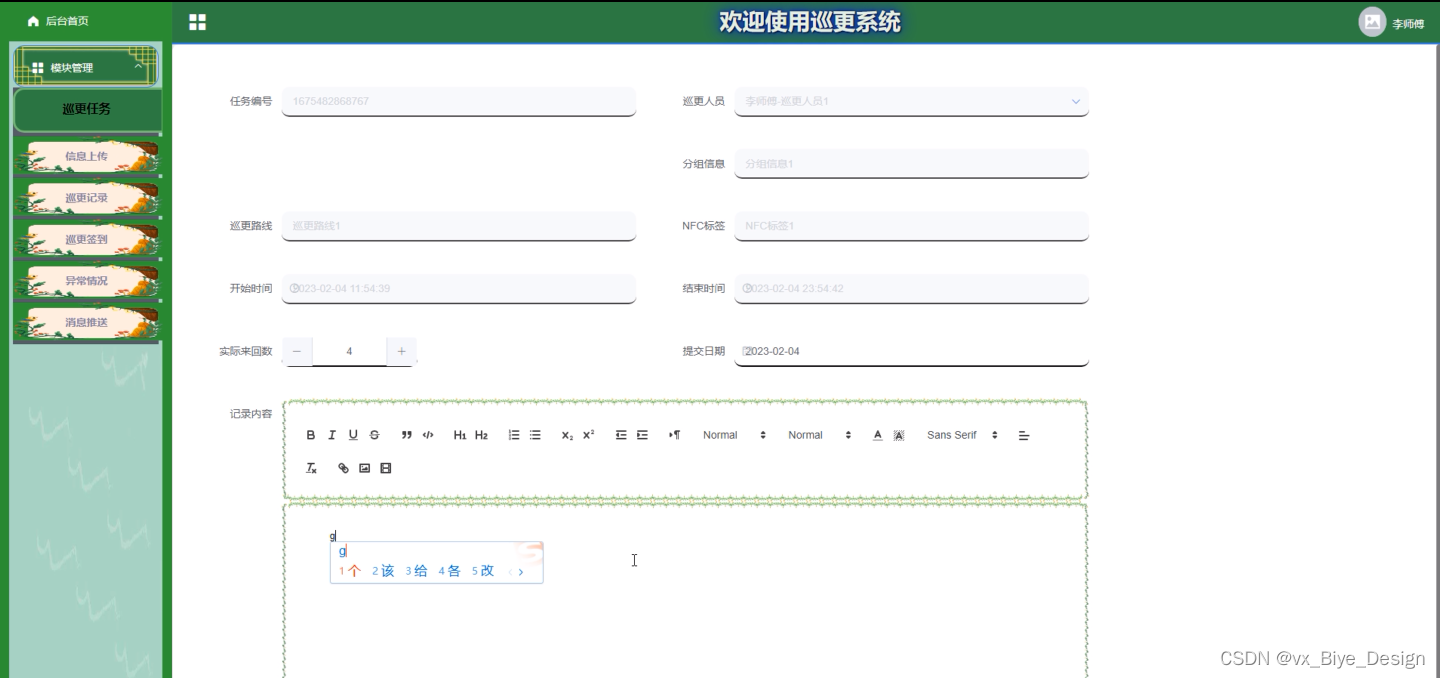The image size is (1440, 678).
Task: Start an ordered numbered list
Action: 514,435
